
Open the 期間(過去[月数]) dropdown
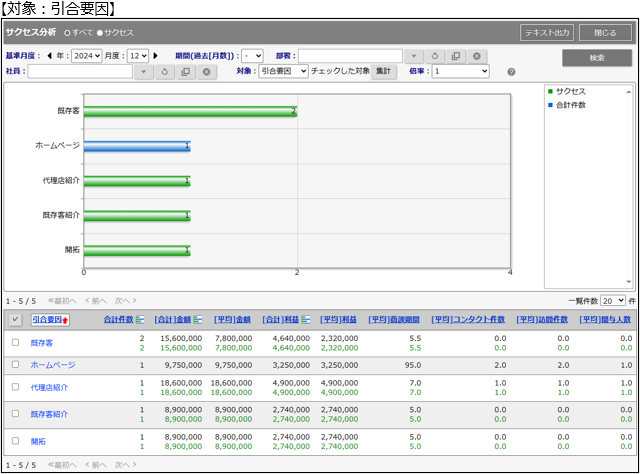tap(252, 56)
